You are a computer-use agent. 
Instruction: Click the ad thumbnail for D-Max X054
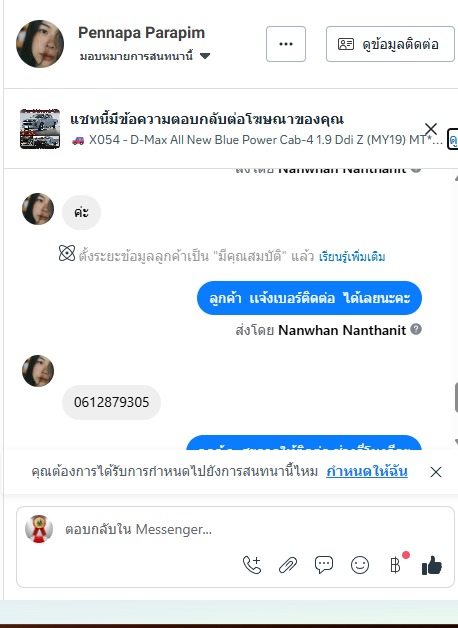[x=40, y=129]
